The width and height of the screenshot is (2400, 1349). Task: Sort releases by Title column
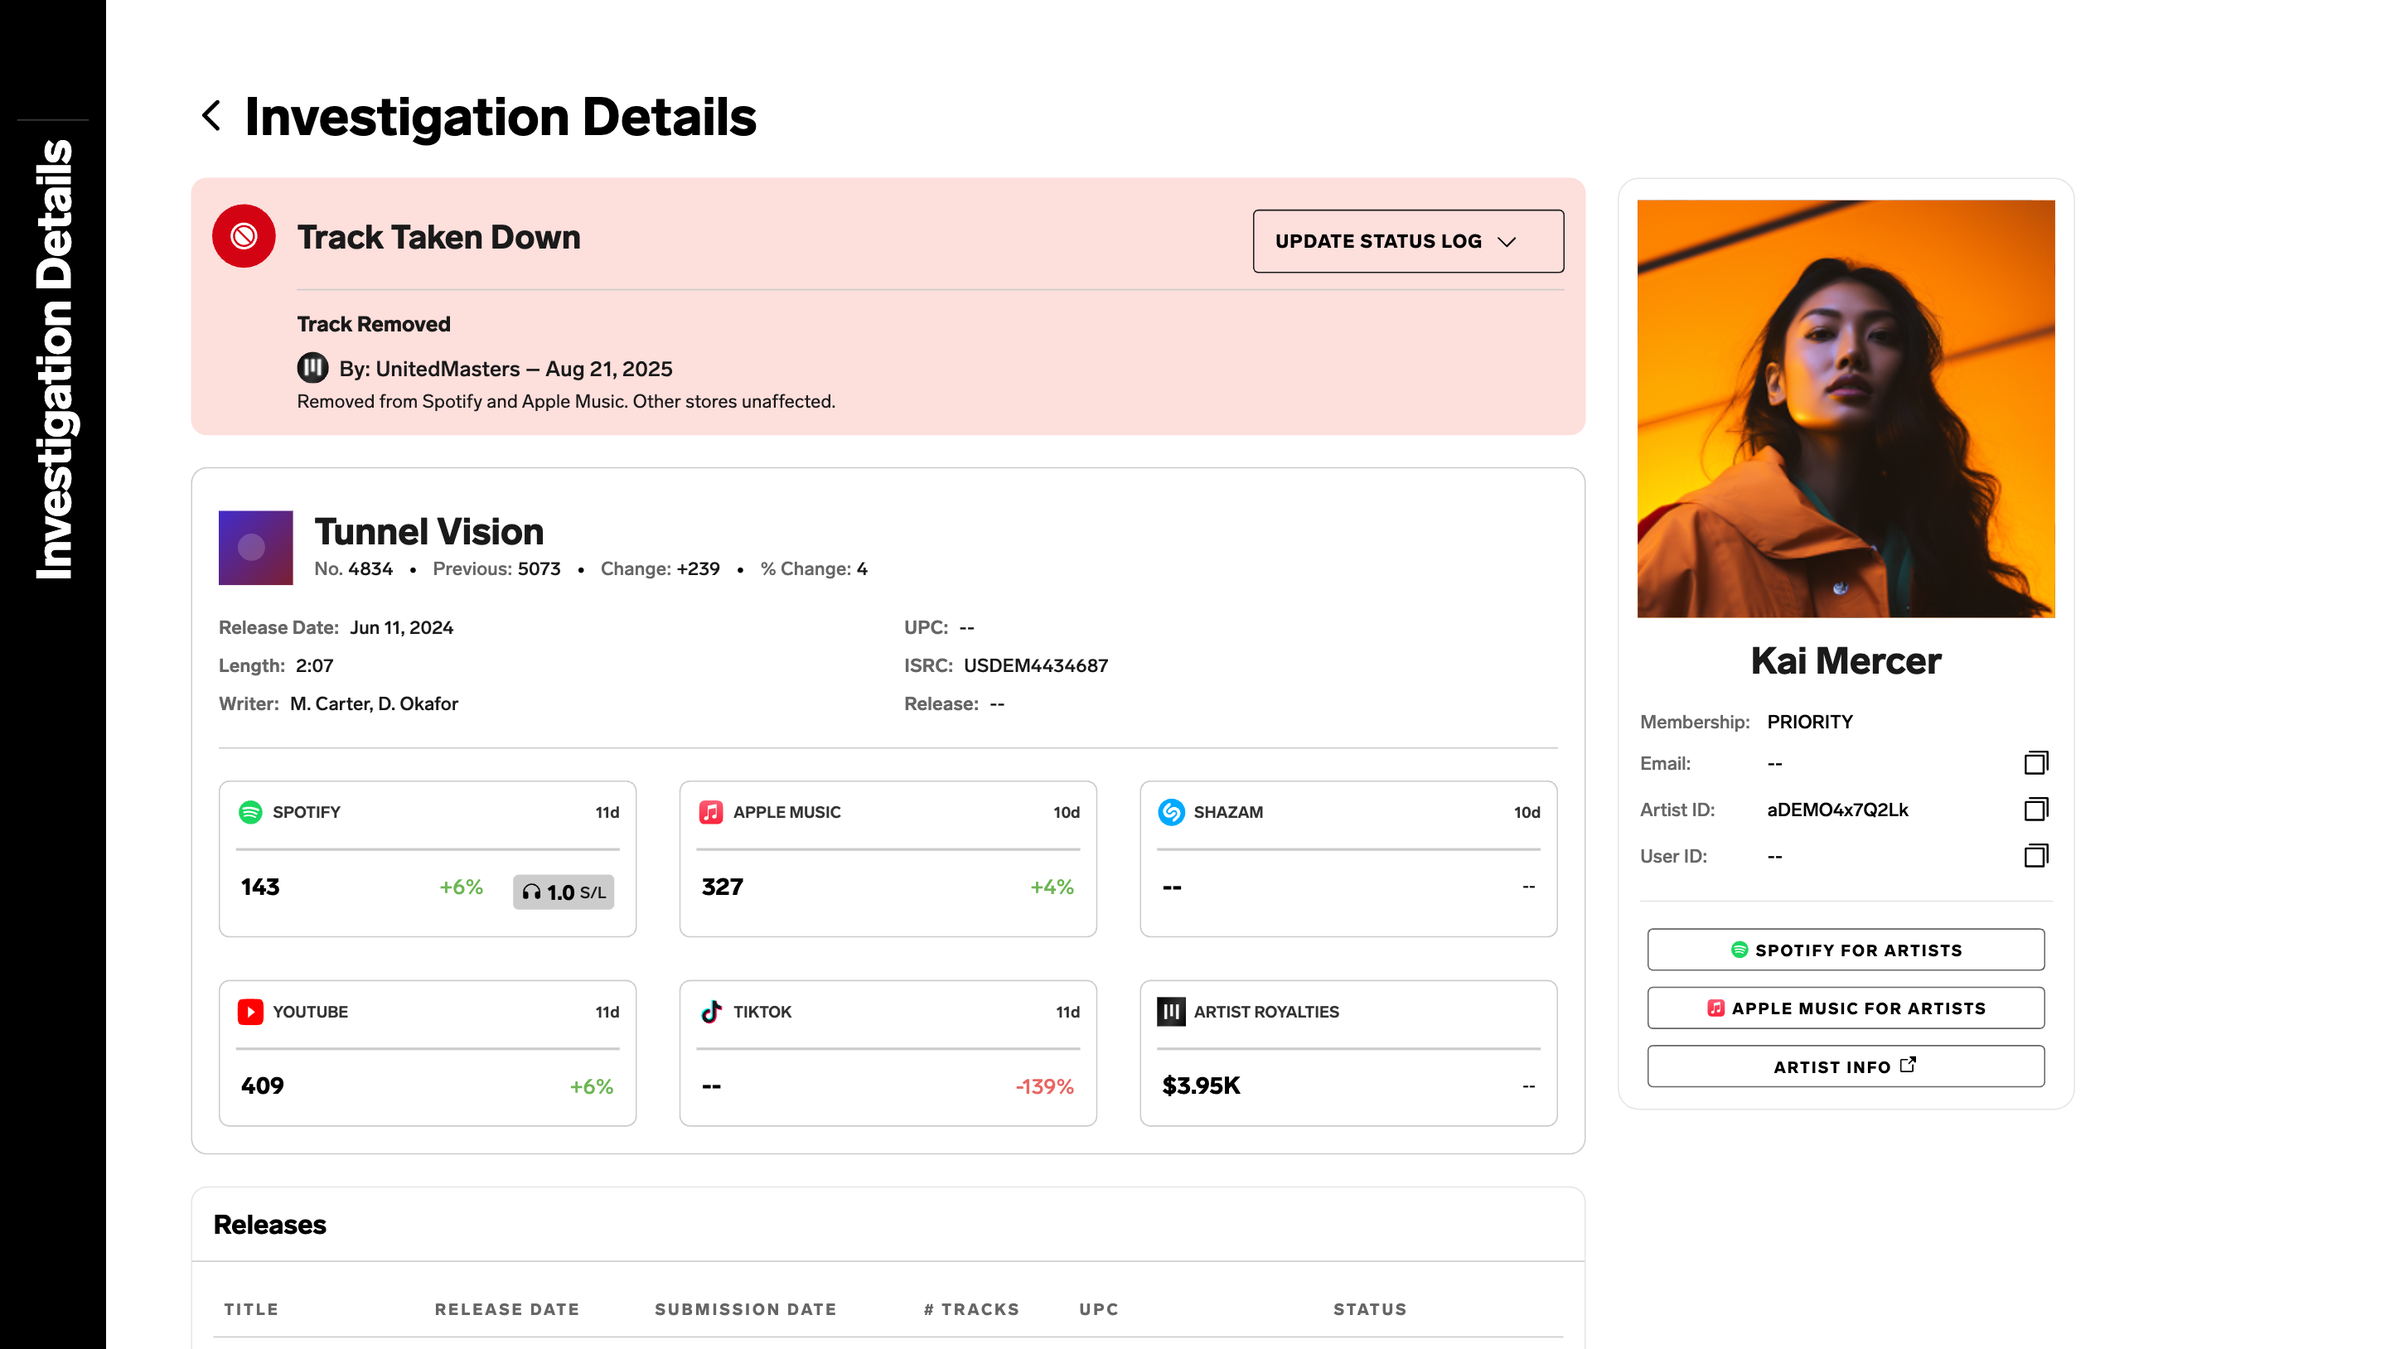tap(251, 1309)
